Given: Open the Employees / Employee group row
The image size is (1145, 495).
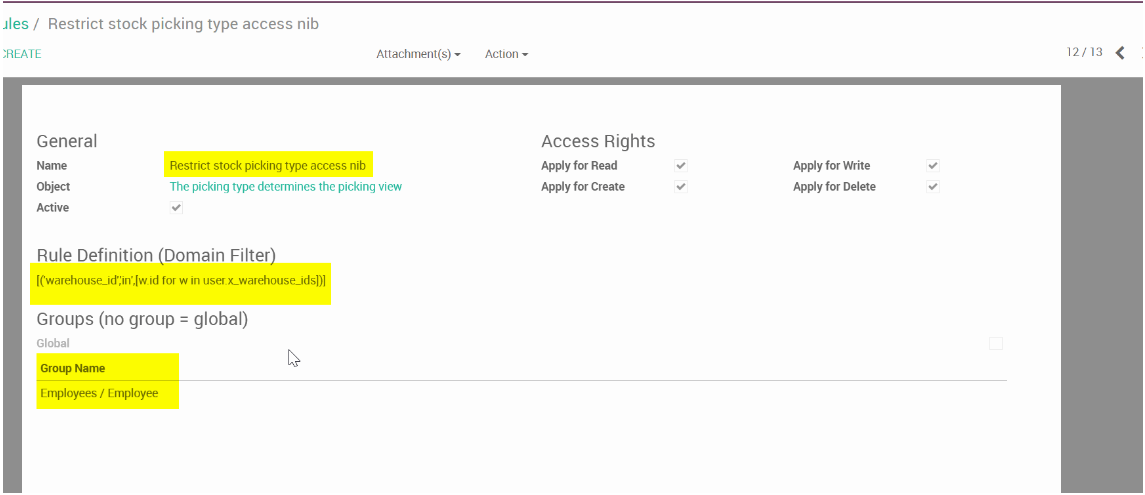Looking at the screenshot, I should click(x=99, y=394).
